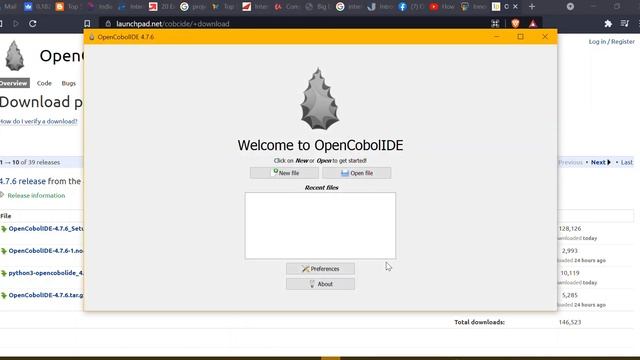The width and height of the screenshot is (640, 360).
Task: Open a new browser tab with plus
Action: coord(532,7)
